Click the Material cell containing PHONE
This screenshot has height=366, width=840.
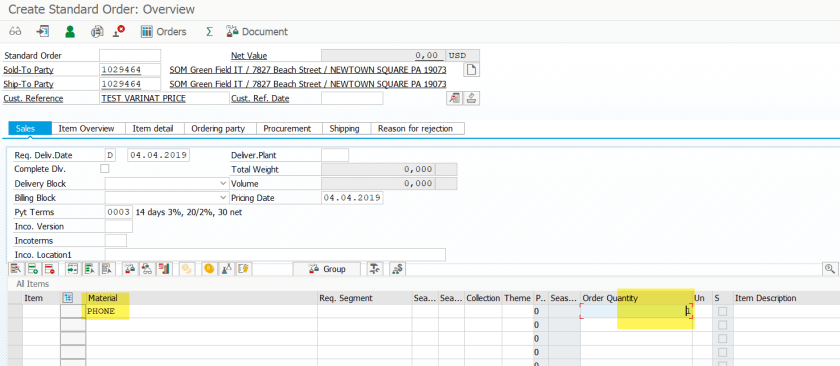point(201,311)
